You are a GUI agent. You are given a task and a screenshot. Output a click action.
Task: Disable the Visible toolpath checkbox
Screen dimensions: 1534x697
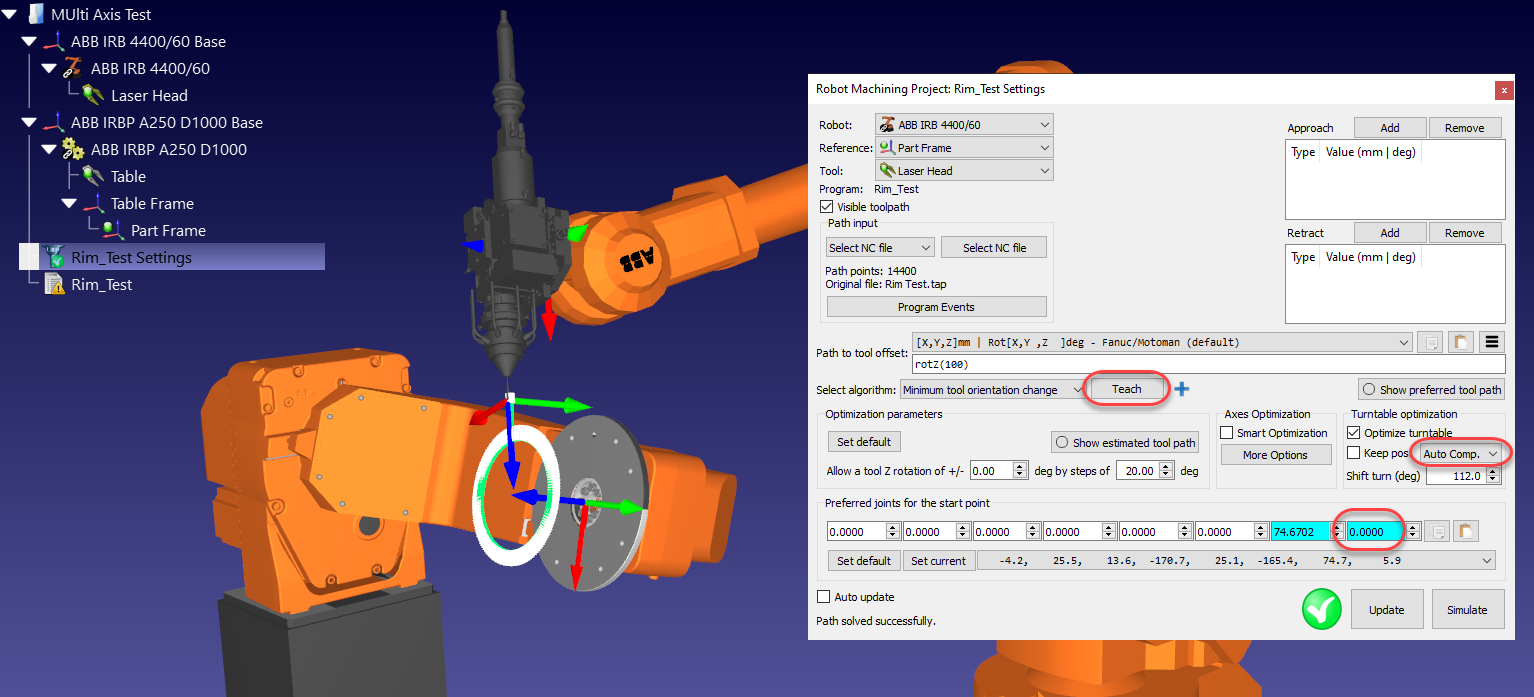pyautogui.click(x=826, y=207)
